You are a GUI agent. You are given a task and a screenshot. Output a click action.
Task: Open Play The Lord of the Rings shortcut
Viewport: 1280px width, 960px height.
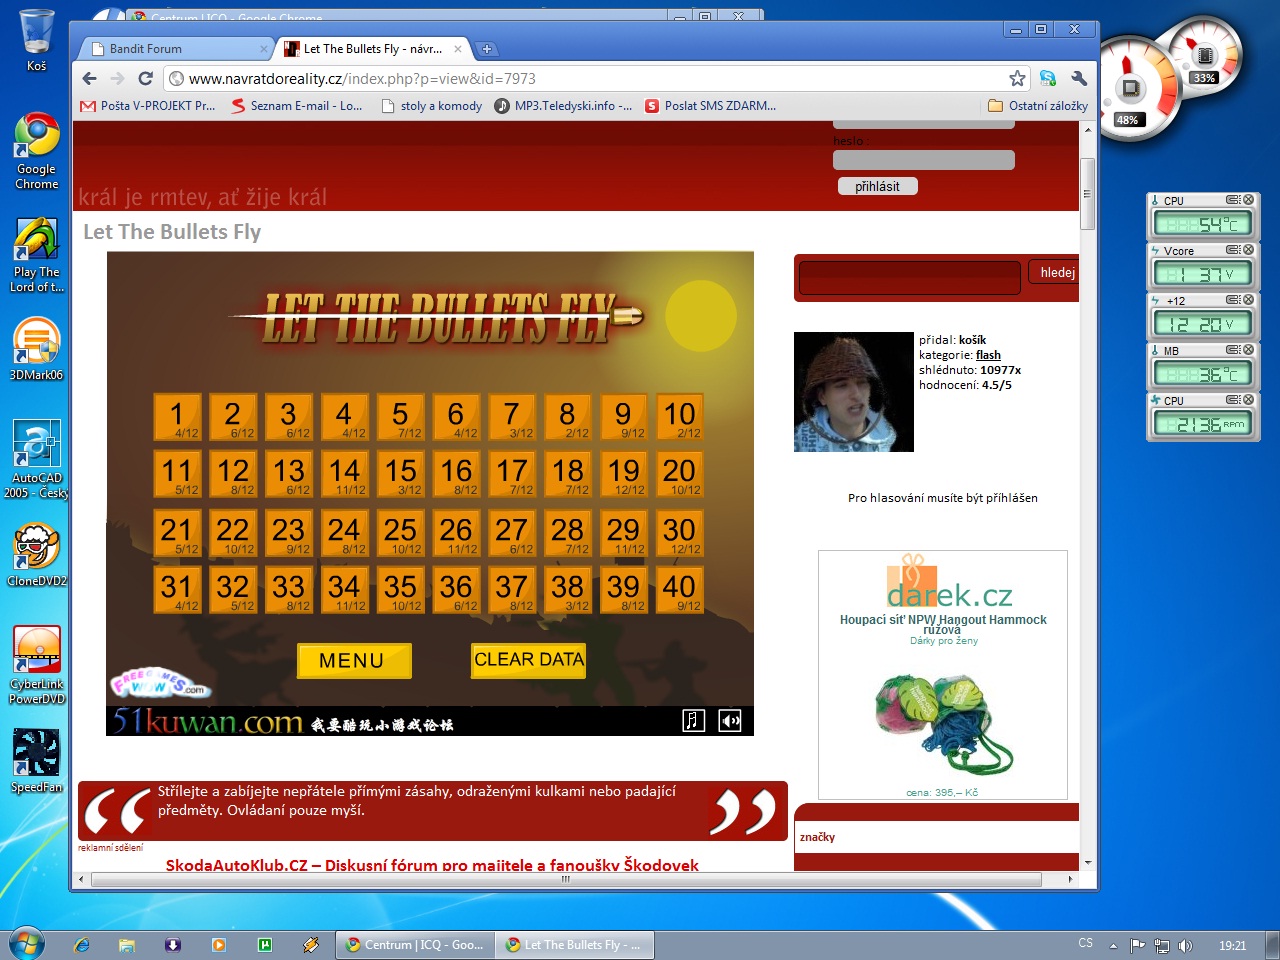click(x=36, y=255)
